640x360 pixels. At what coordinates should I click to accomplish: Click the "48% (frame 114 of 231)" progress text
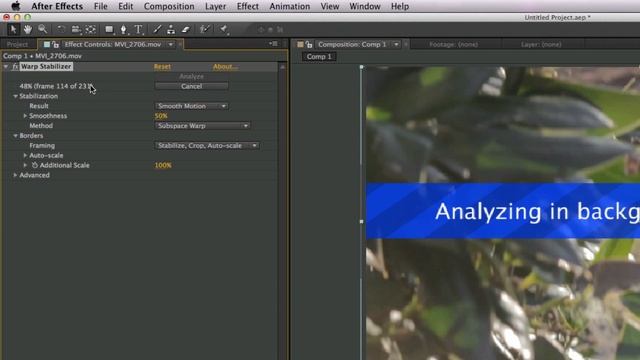[56, 86]
